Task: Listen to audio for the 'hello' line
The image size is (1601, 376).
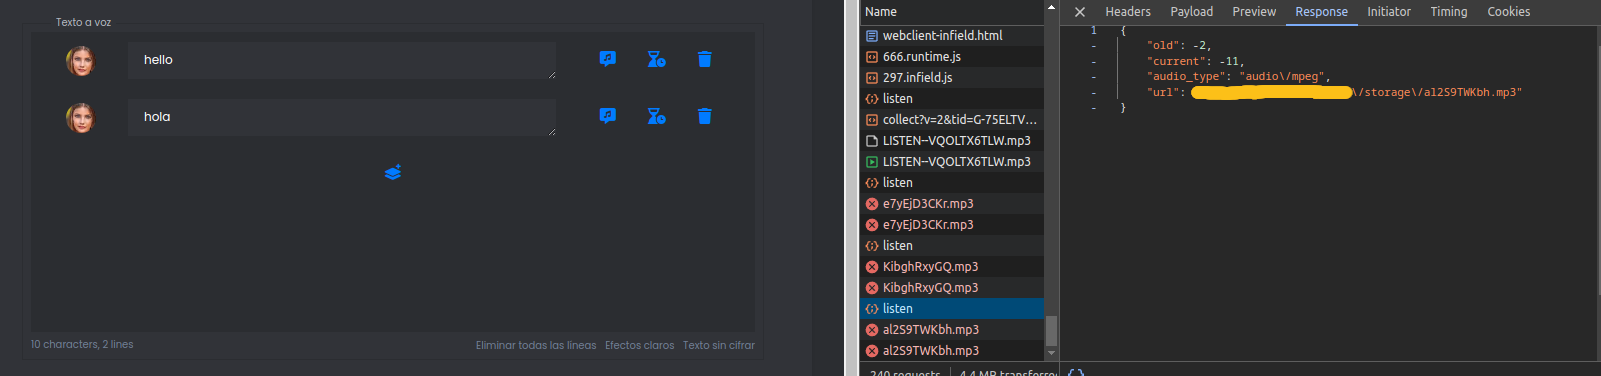Action: pyautogui.click(x=607, y=59)
